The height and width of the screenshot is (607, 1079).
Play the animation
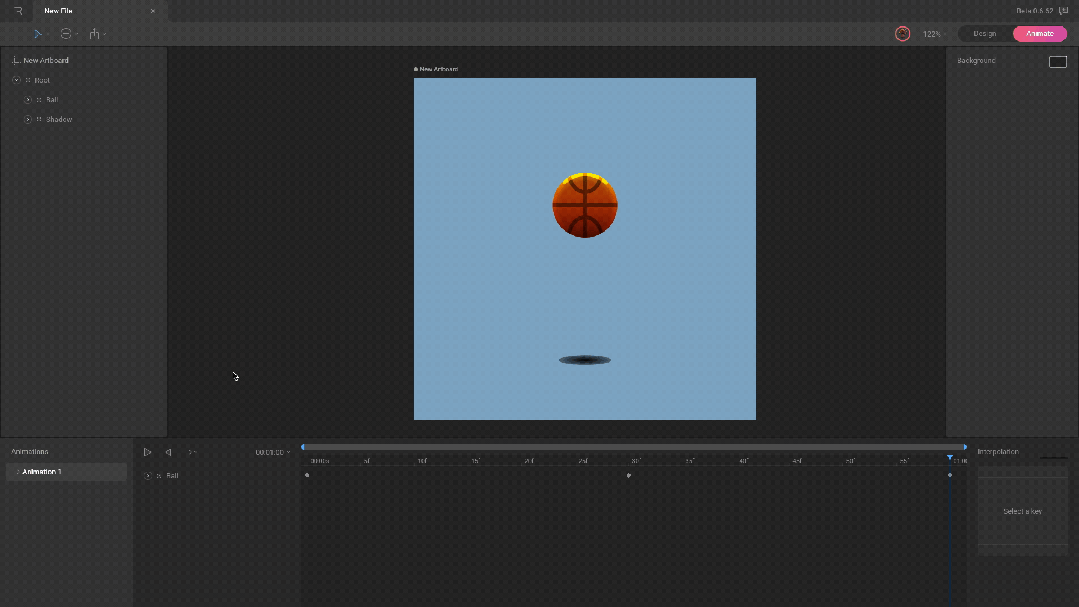(x=147, y=452)
